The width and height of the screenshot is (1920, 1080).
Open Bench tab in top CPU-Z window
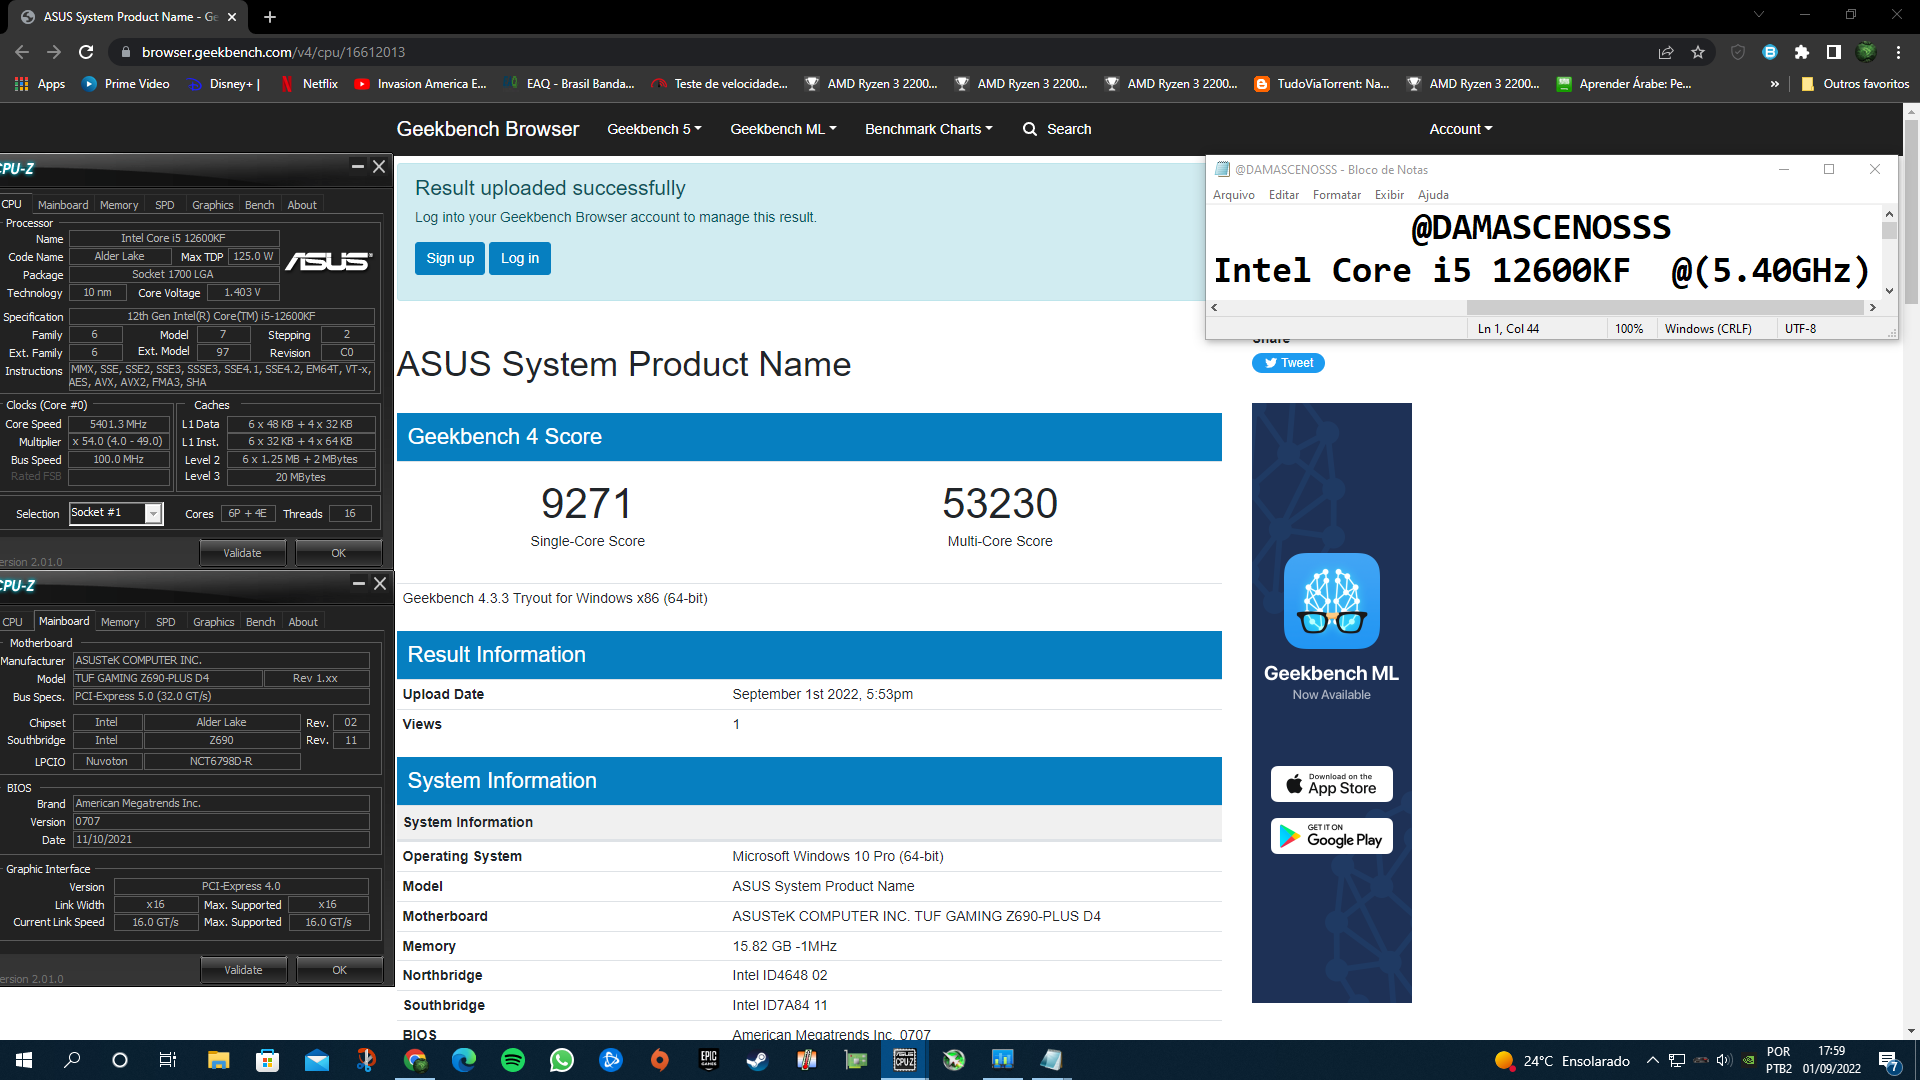click(259, 205)
